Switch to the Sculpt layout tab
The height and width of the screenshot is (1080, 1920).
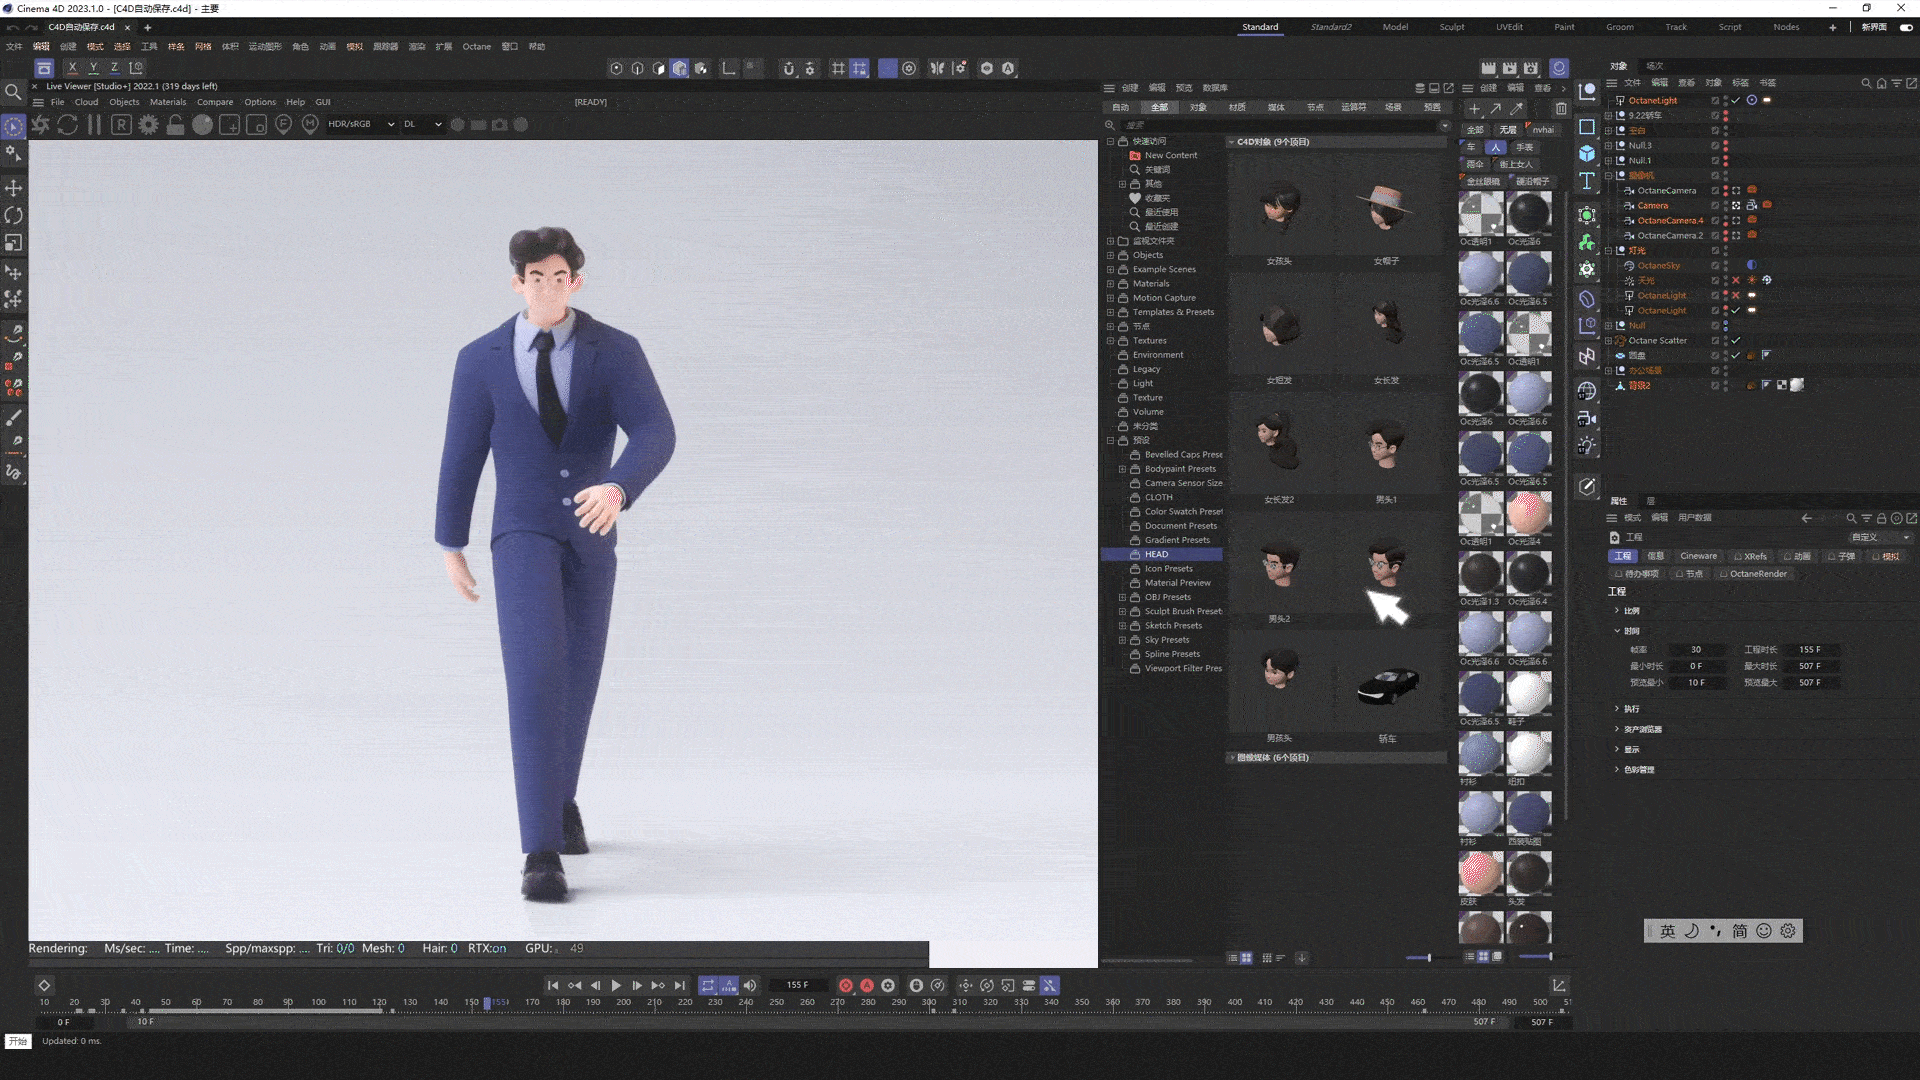(1452, 27)
